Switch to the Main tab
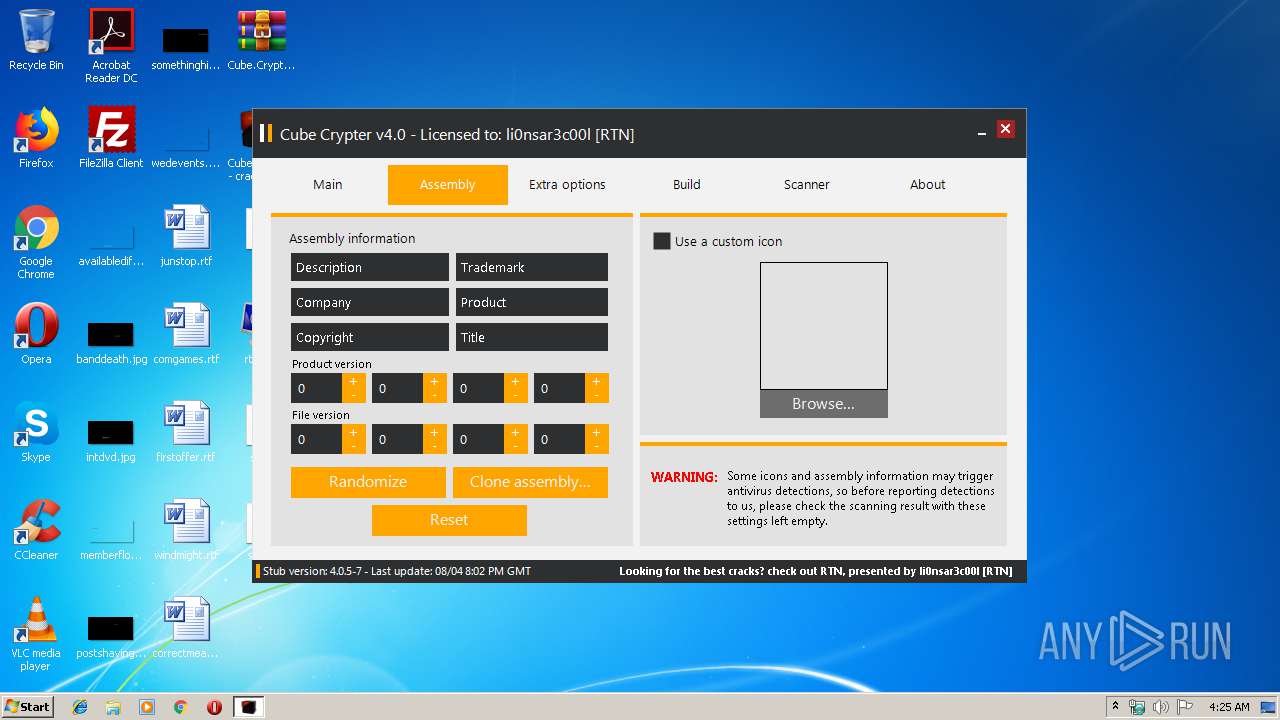The image size is (1280, 720). [x=328, y=185]
